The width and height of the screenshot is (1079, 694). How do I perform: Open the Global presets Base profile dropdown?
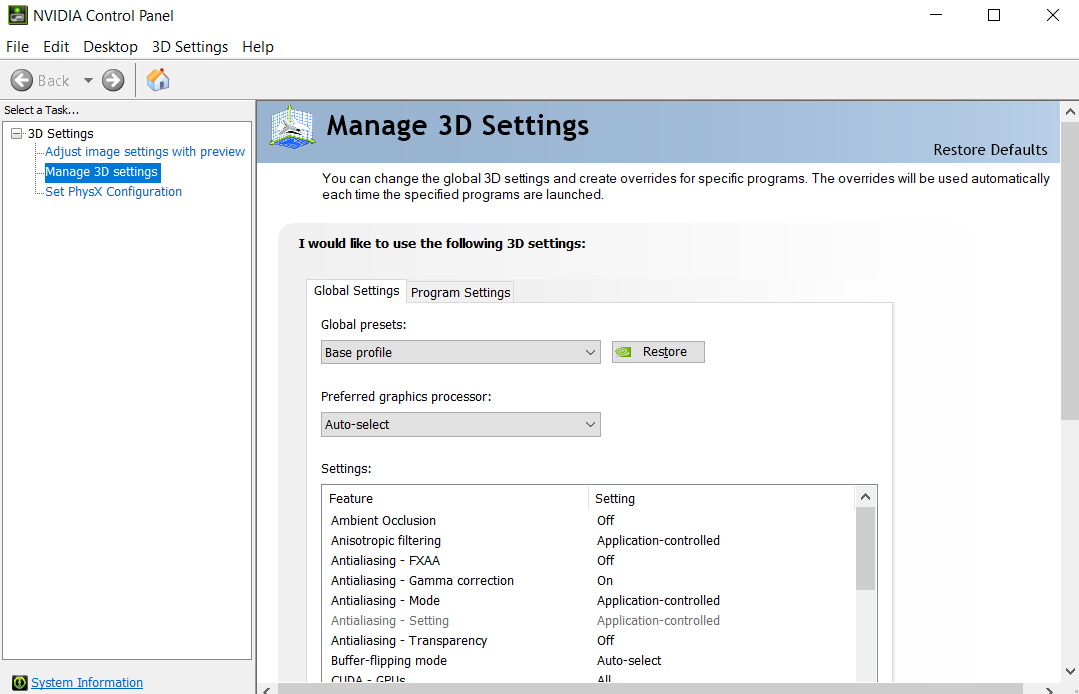[x=460, y=352]
